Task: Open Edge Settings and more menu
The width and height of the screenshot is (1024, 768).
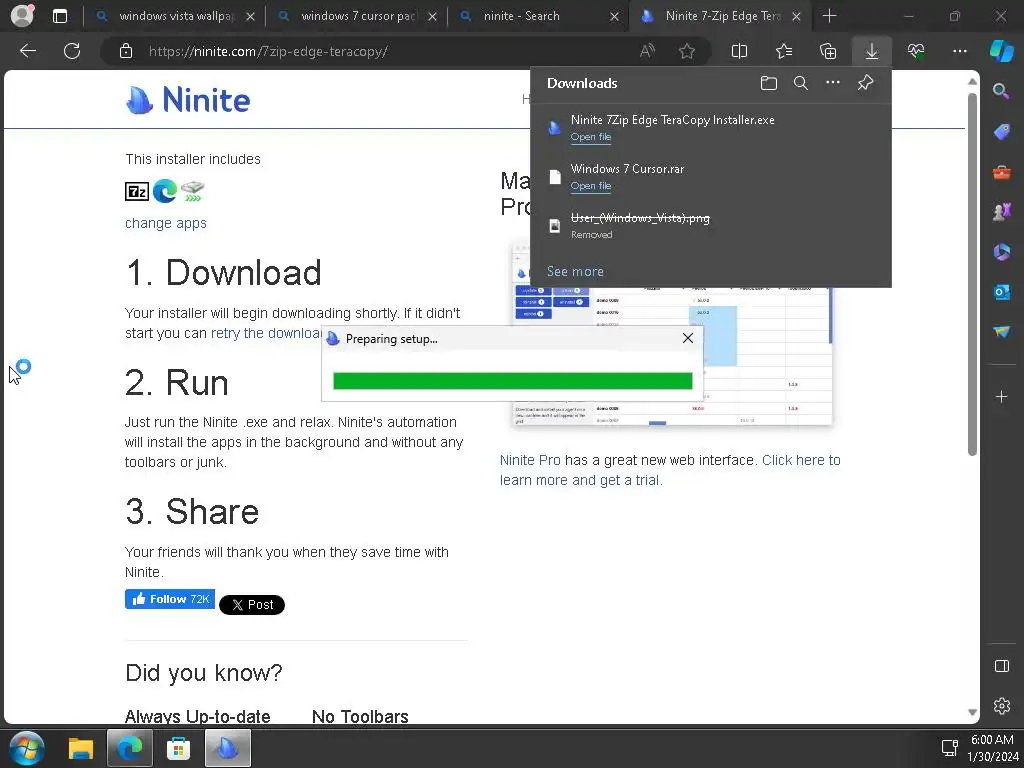Action: 959,51
